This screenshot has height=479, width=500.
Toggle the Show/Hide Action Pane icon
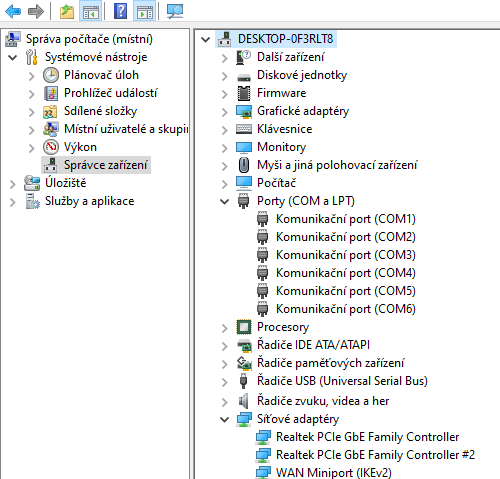[x=144, y=11]
